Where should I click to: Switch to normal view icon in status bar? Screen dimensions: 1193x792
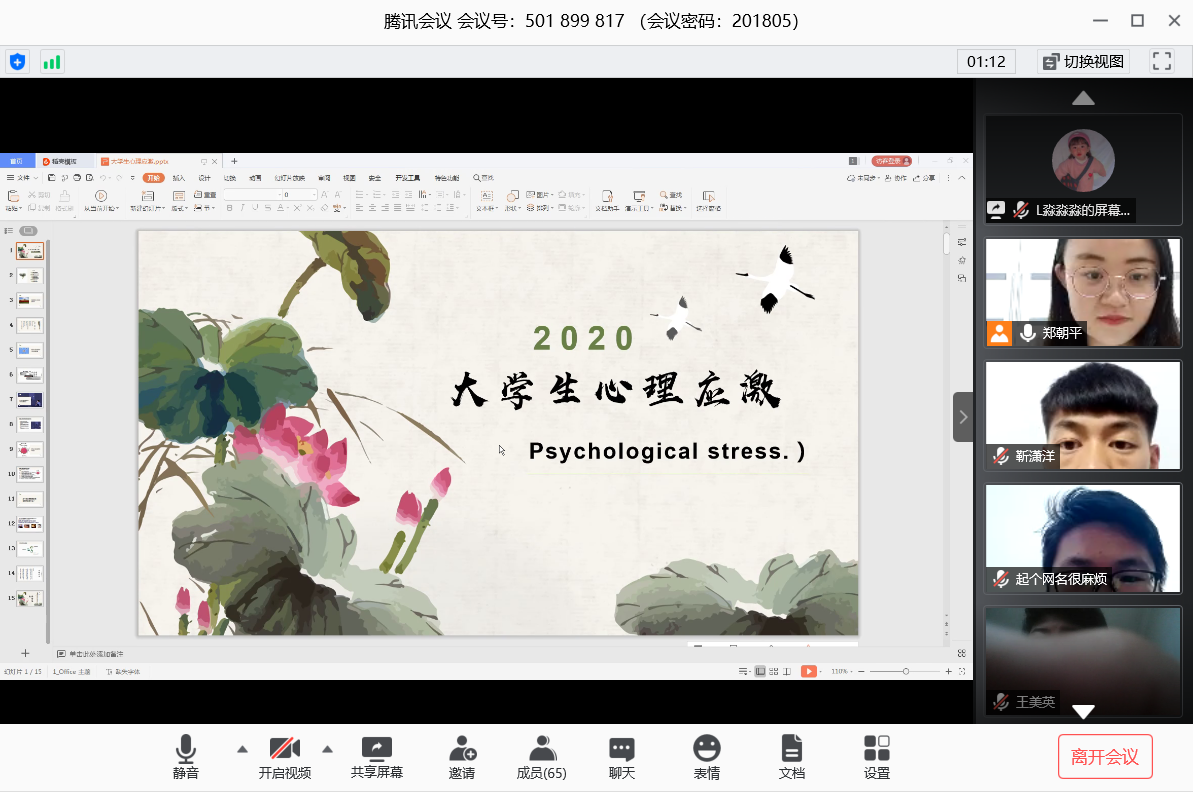pos(760,671)
